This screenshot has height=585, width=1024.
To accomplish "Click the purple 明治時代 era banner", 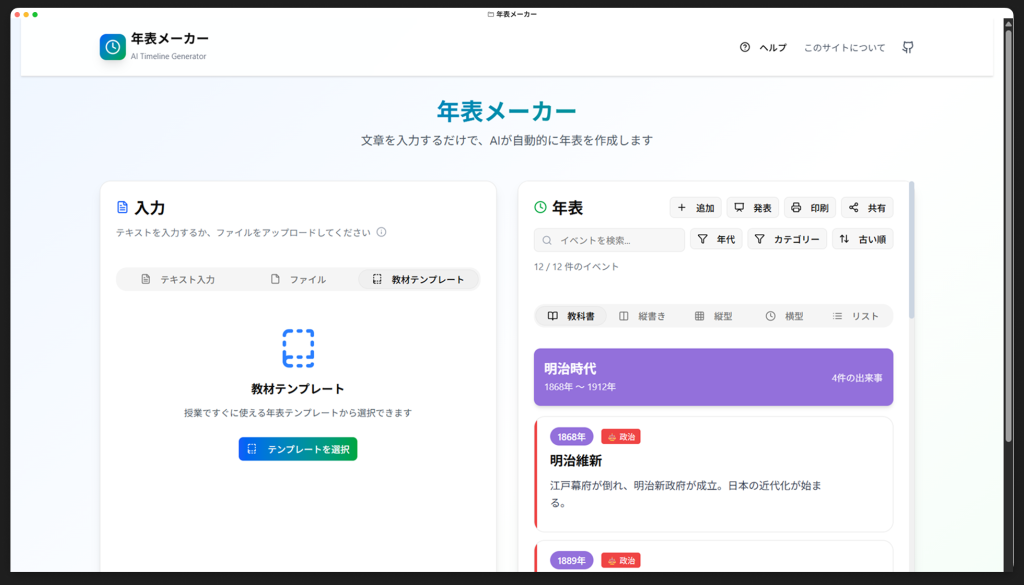I will (713, 377).
